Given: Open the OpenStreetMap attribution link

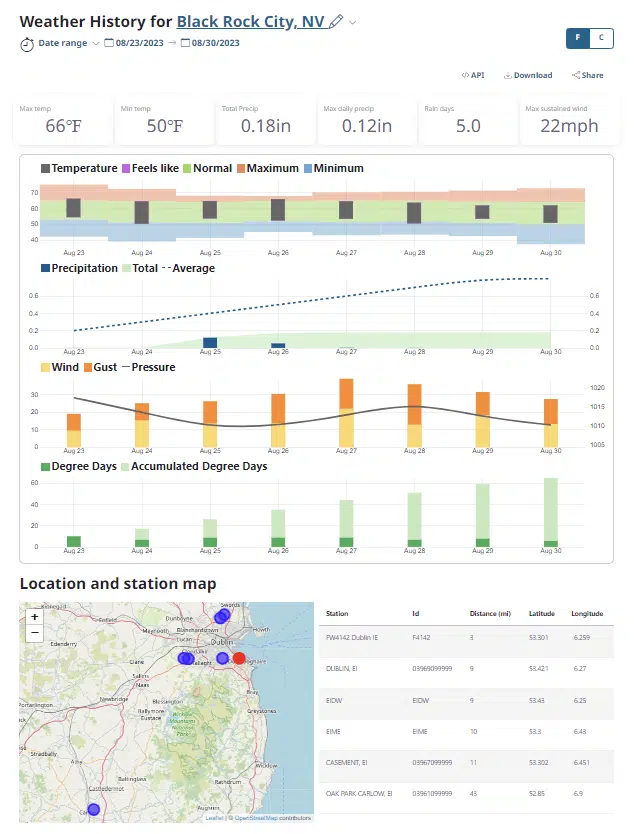Looking at the screenshot, I should pos(256,818).
